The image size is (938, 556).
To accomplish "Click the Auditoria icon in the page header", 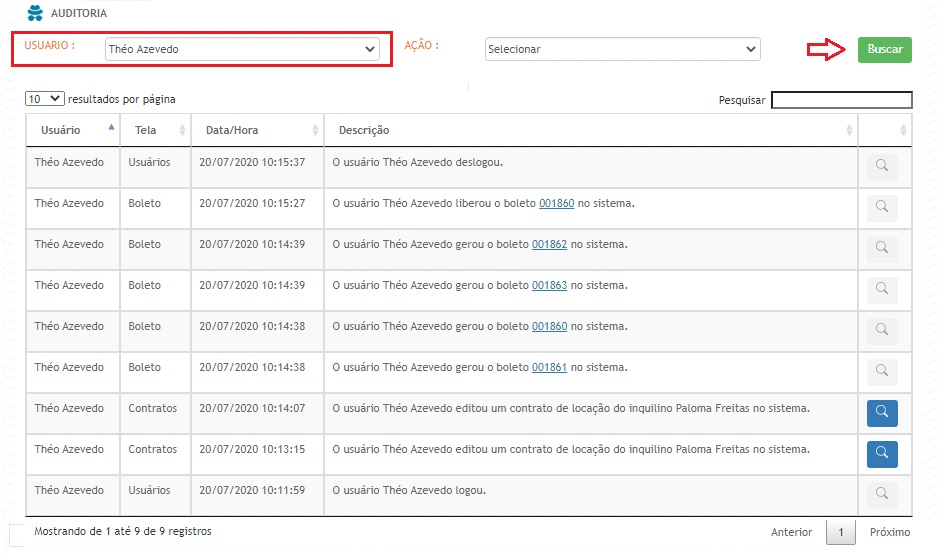I will [35, 14].
